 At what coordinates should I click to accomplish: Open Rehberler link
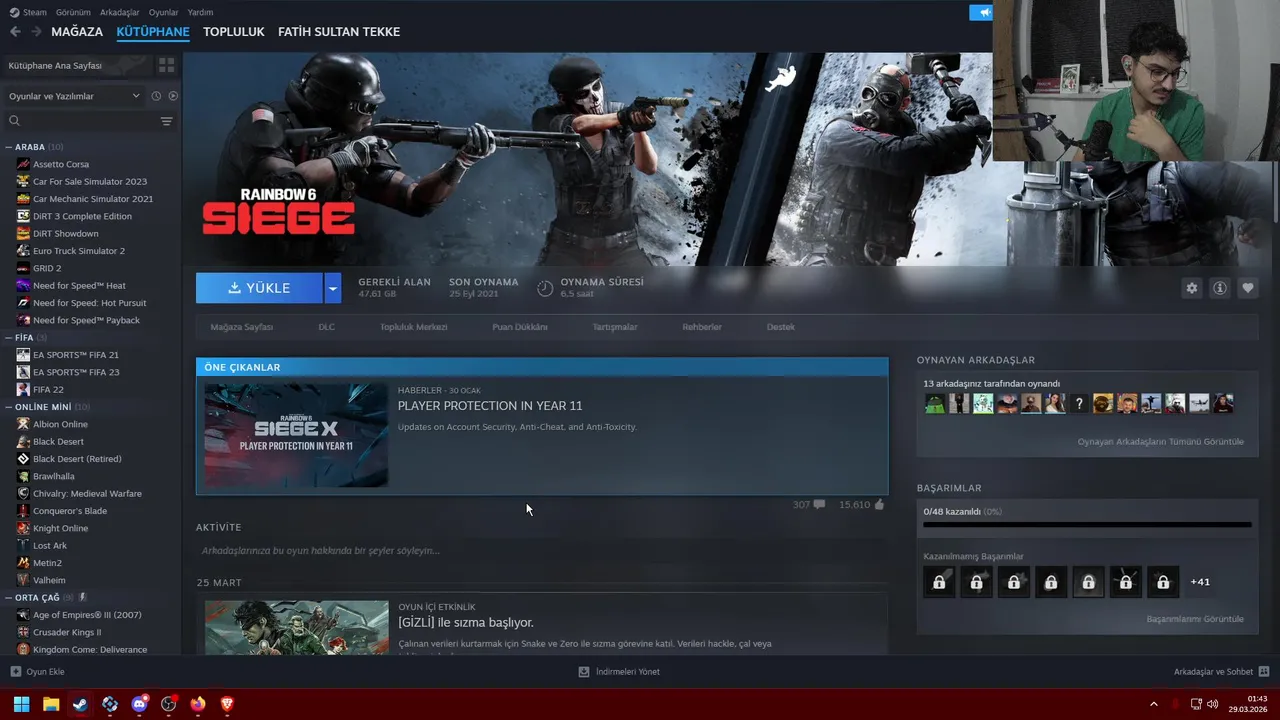click(702, 327)
